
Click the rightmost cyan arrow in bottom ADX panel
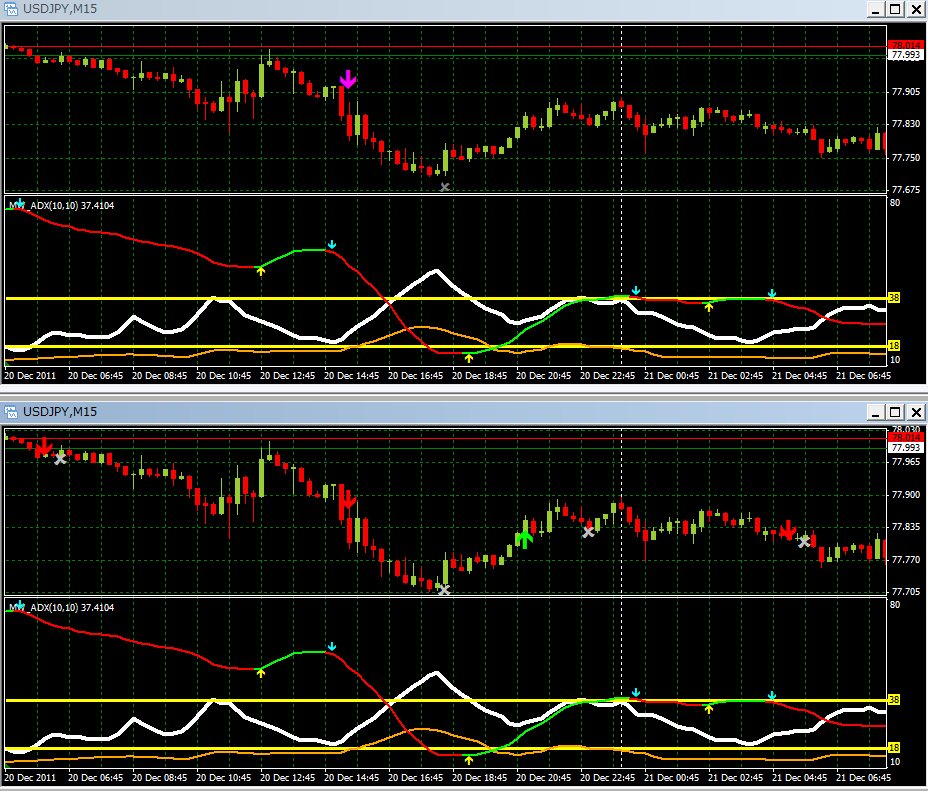(x=771, y=695)
